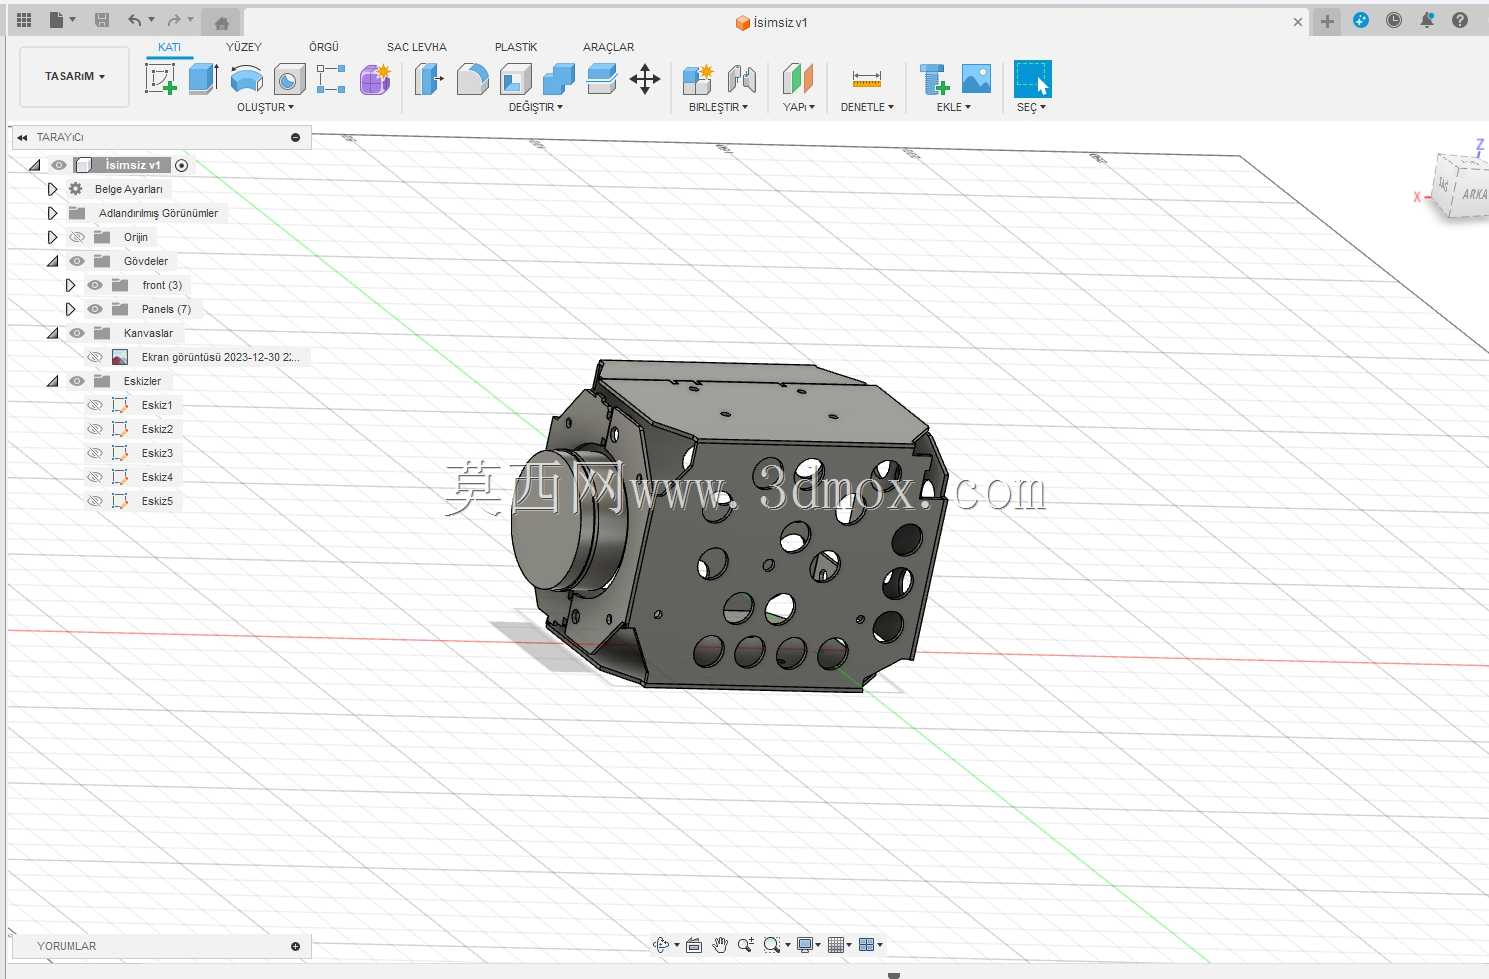Collapse the Kanvaslar folder
The width and height of the screenshot is (1489, 979).
click(x=52, y=333)
